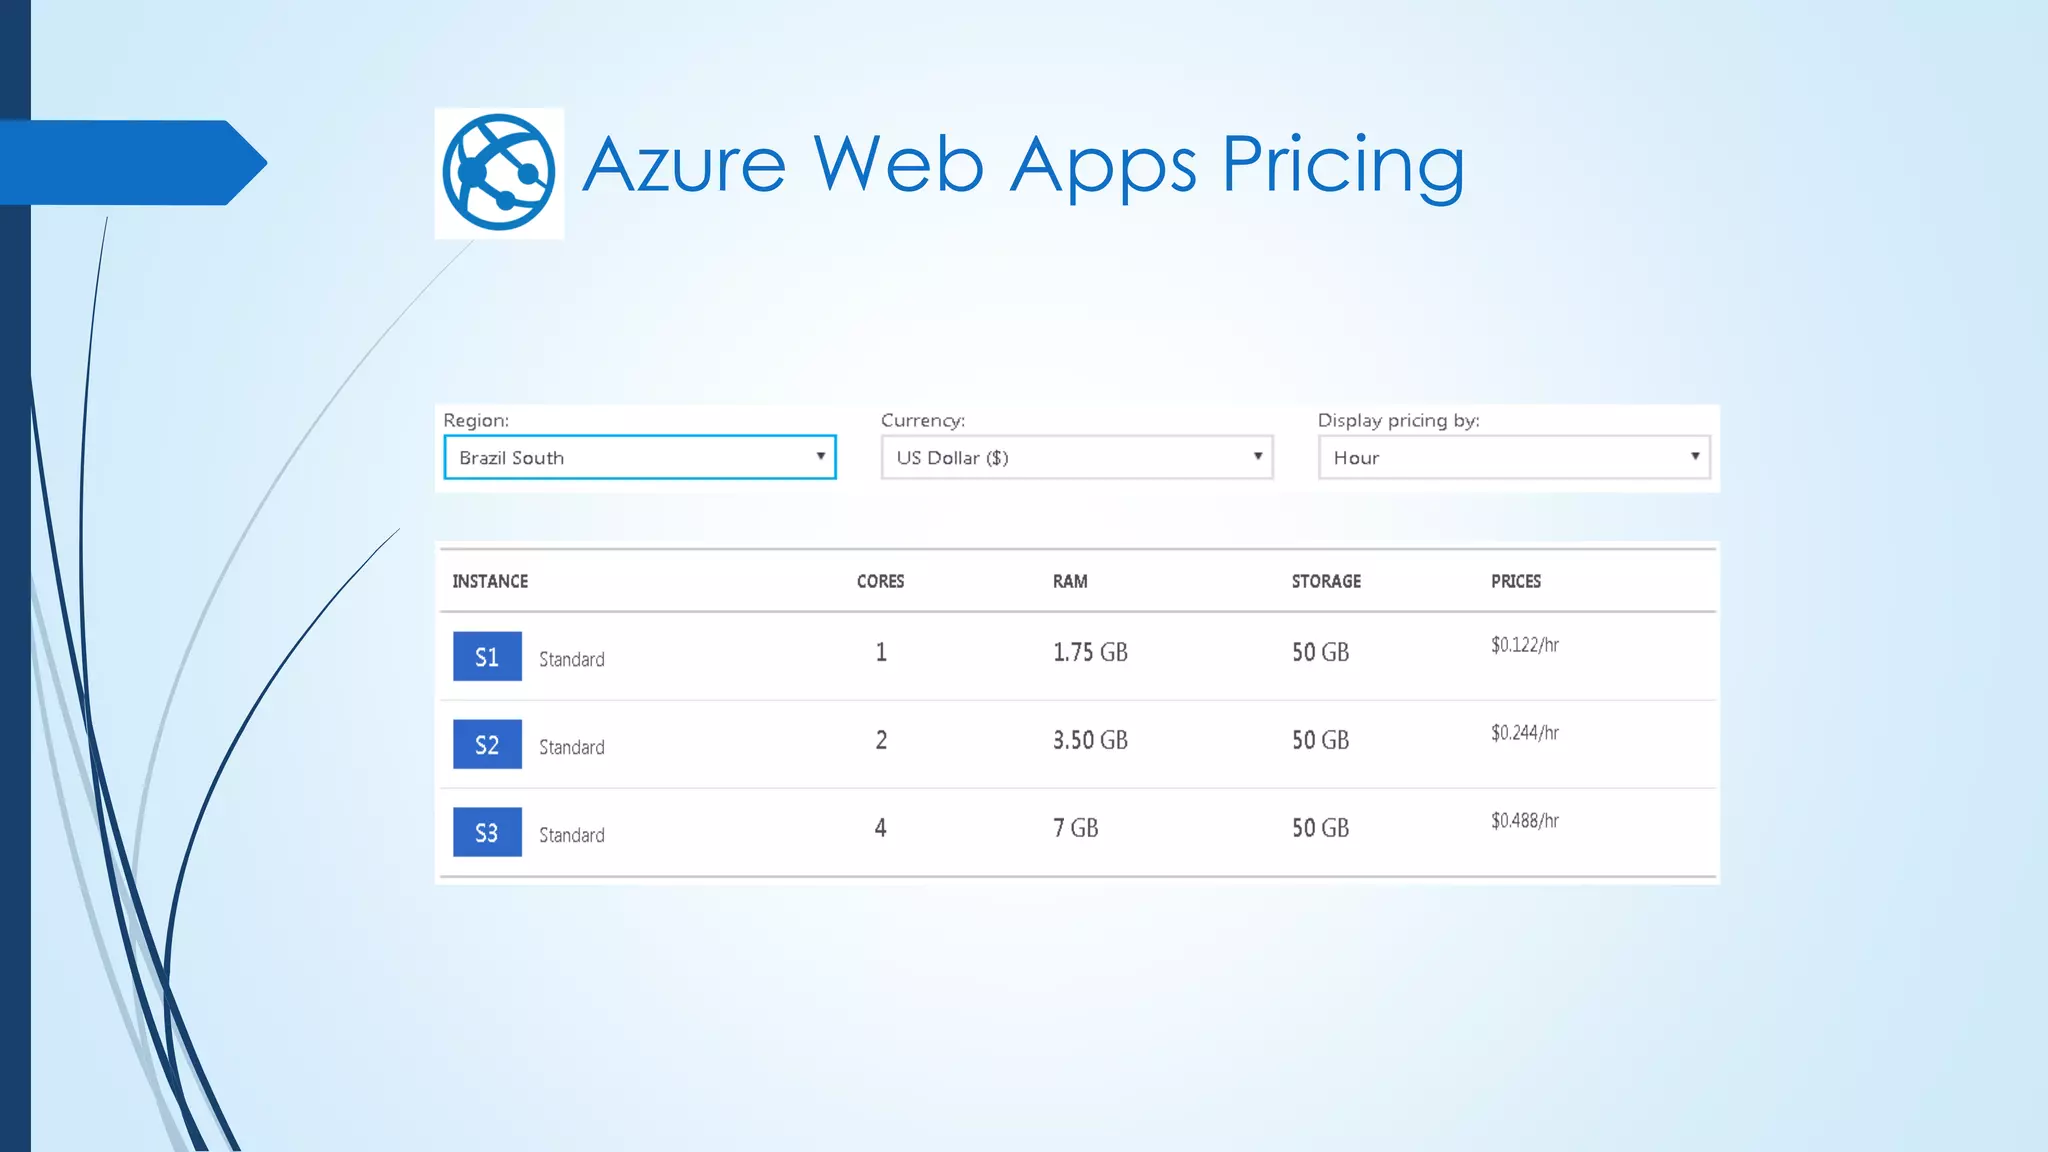Click the cores value 2 for S2
Viewport: 2048px width, 1152px height.
[881, 740]
